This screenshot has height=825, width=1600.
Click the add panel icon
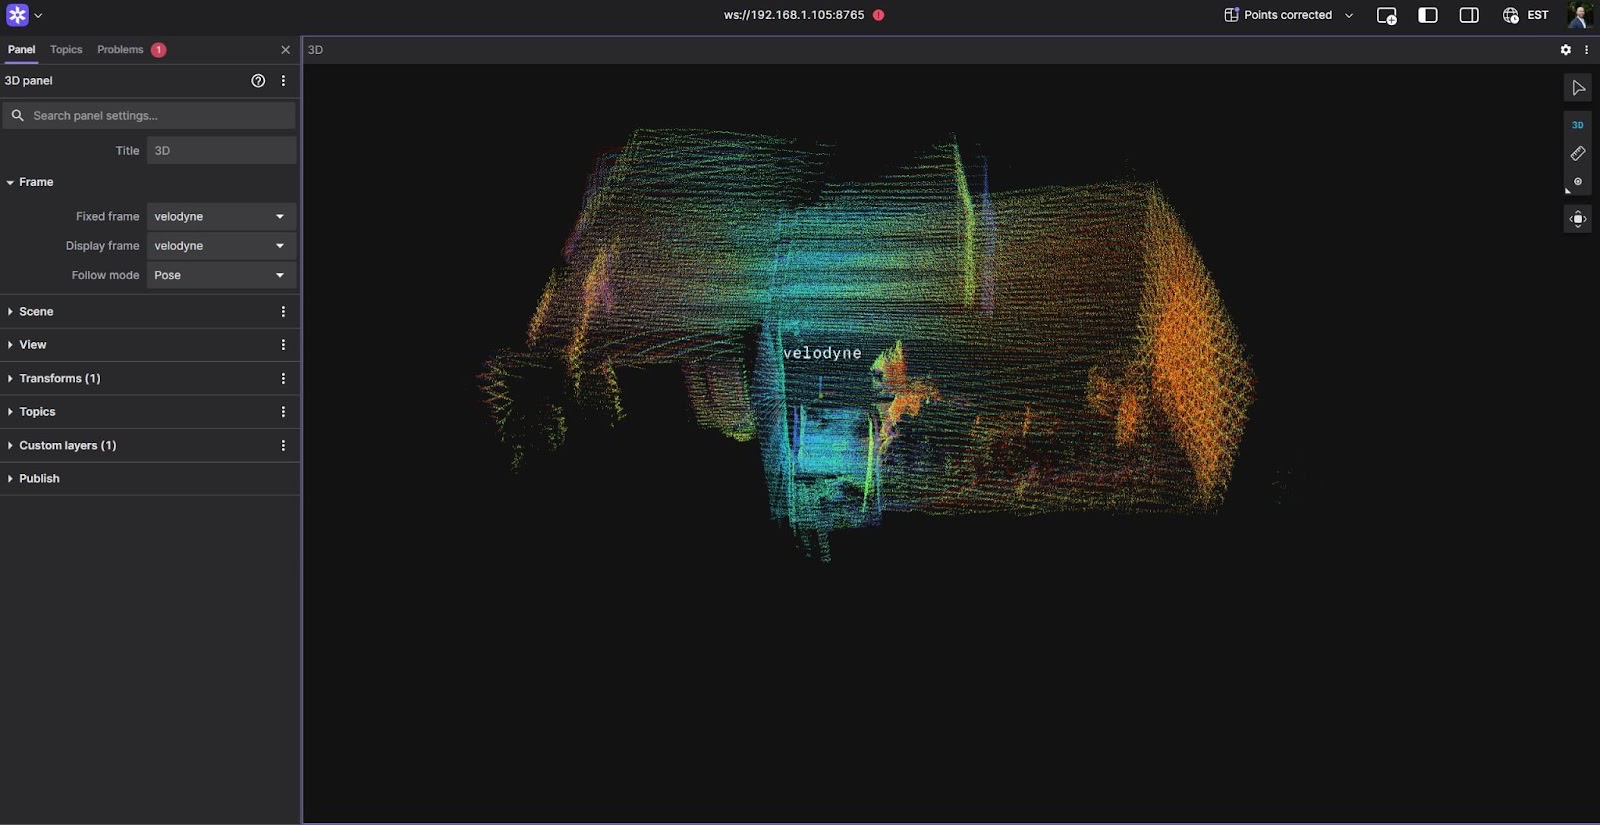pos(1386,16)
